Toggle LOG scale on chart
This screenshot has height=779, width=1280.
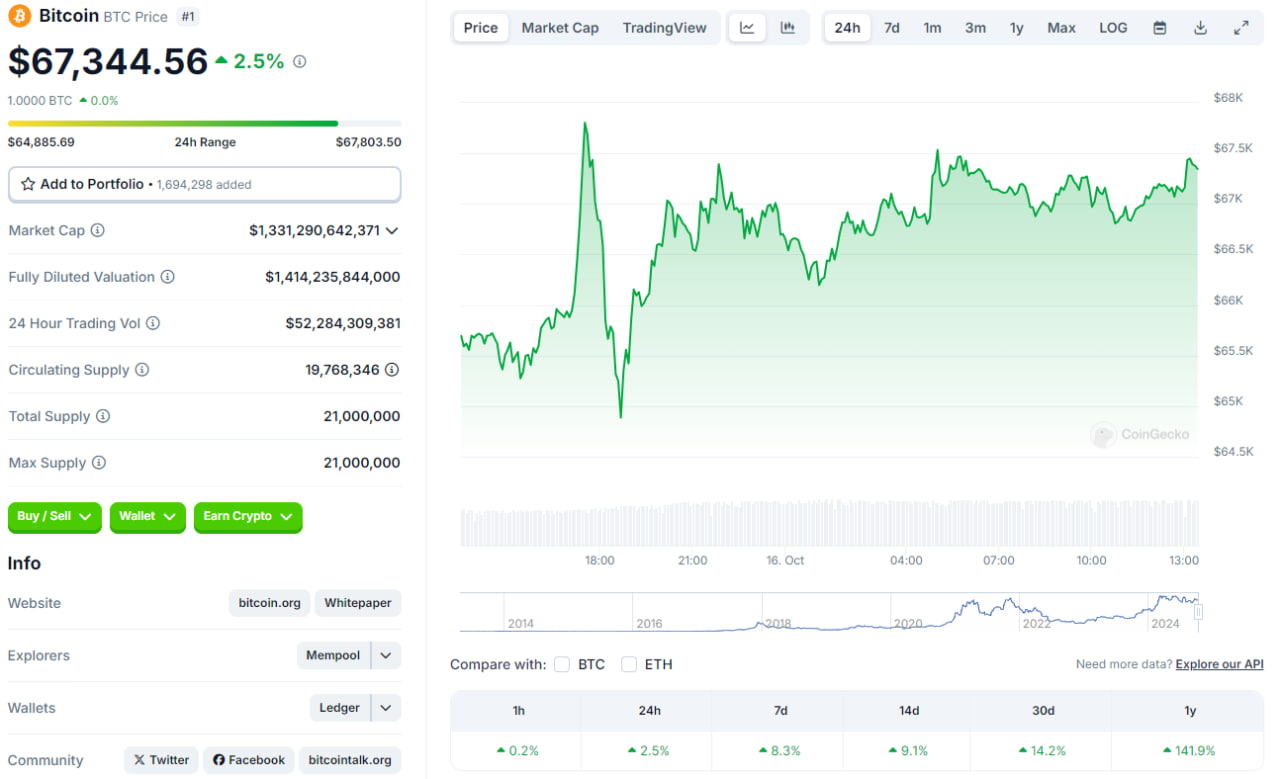point(1113,28)
